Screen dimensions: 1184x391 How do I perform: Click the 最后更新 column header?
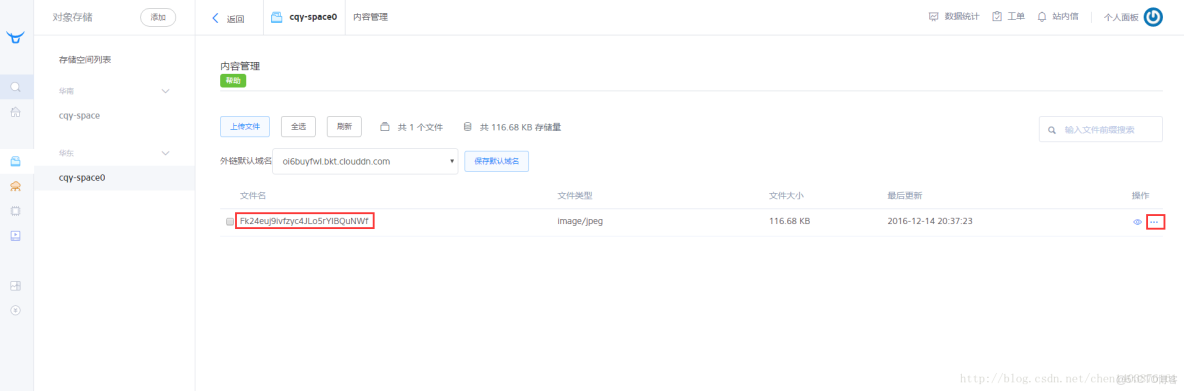tap(905, 196)
